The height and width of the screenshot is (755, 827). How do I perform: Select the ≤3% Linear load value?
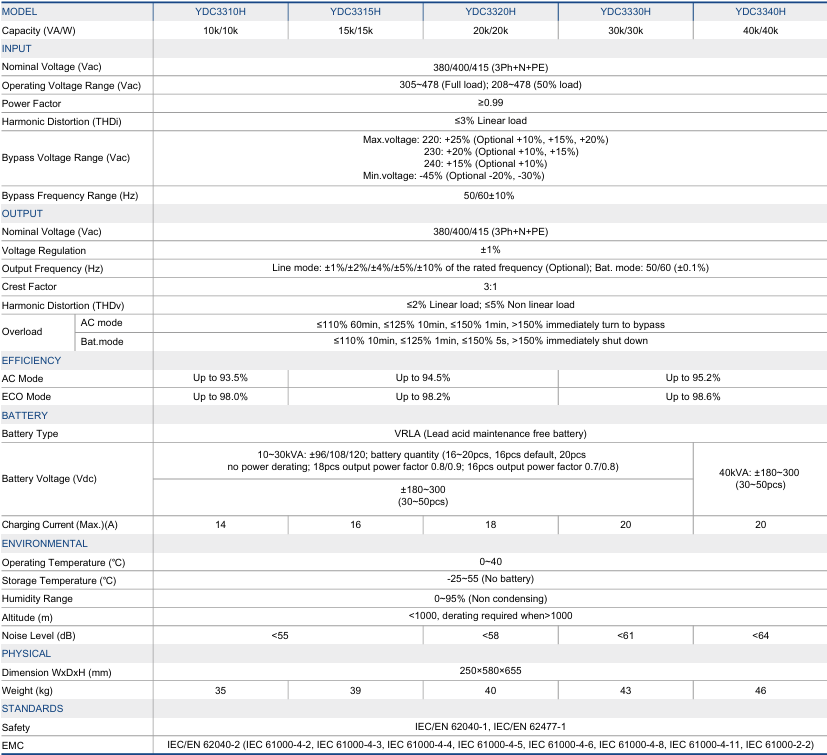point(491,120)
